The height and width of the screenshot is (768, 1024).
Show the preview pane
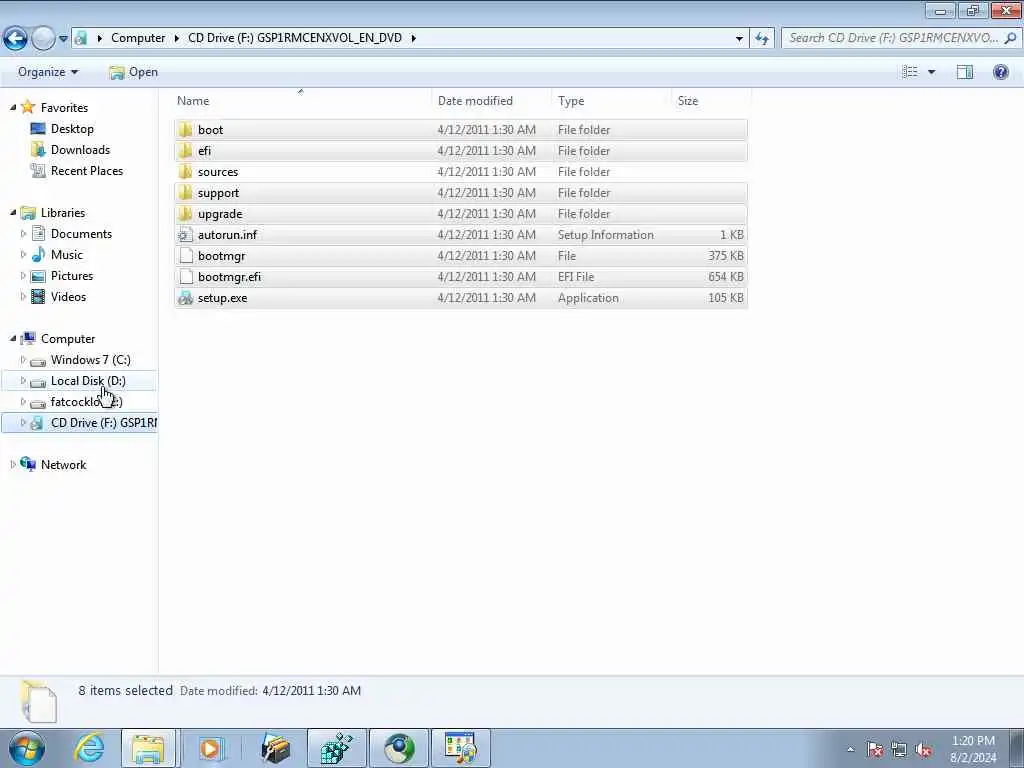(965, 72)
